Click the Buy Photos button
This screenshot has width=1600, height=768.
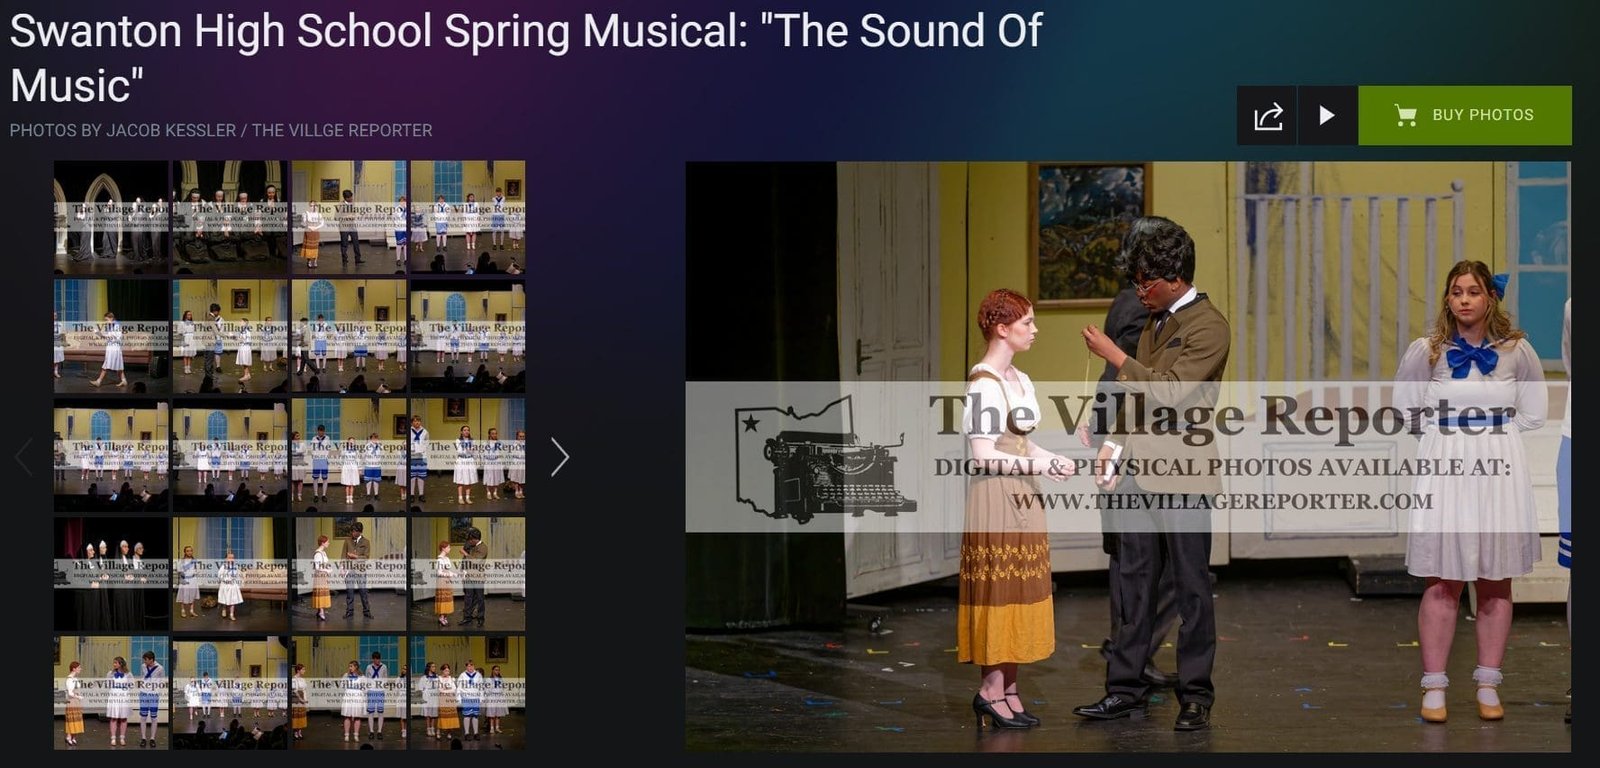coord(1465,116)
